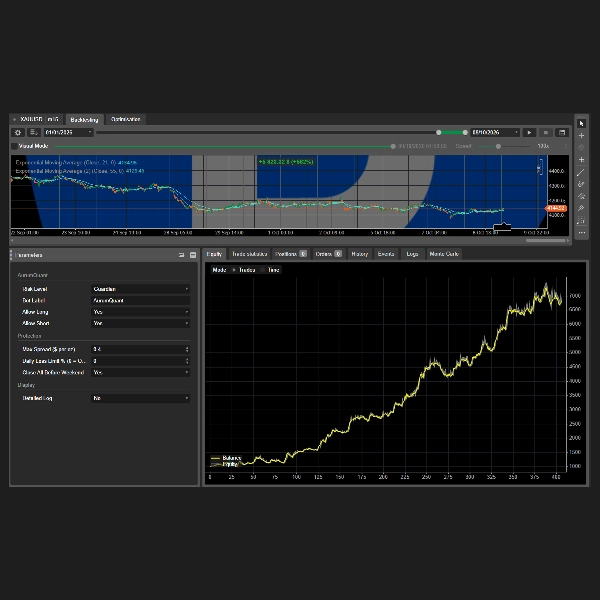Switch to the Optimization tab
The image size is (600, 600).
pos(126,119)
